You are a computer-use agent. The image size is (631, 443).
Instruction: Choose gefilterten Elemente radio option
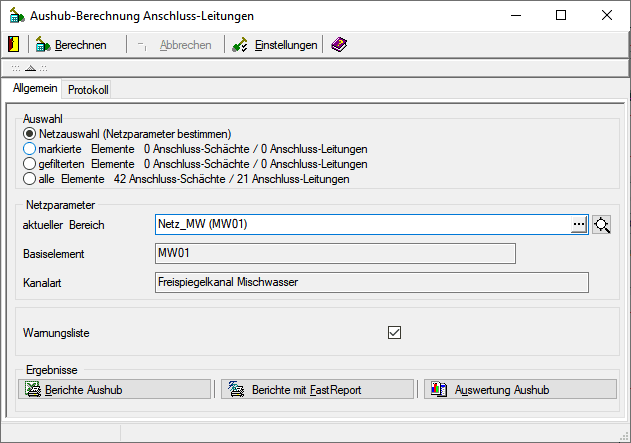30,164
